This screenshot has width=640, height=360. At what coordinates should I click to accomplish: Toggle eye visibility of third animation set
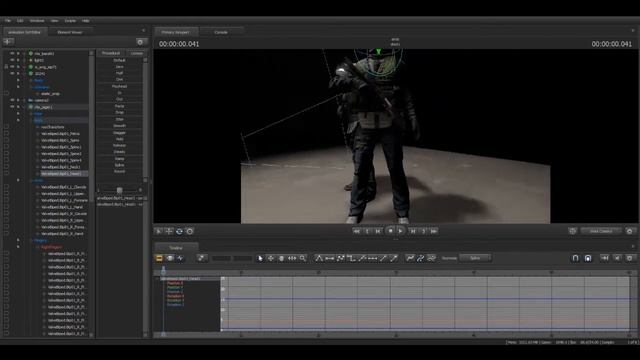(12, 67)
